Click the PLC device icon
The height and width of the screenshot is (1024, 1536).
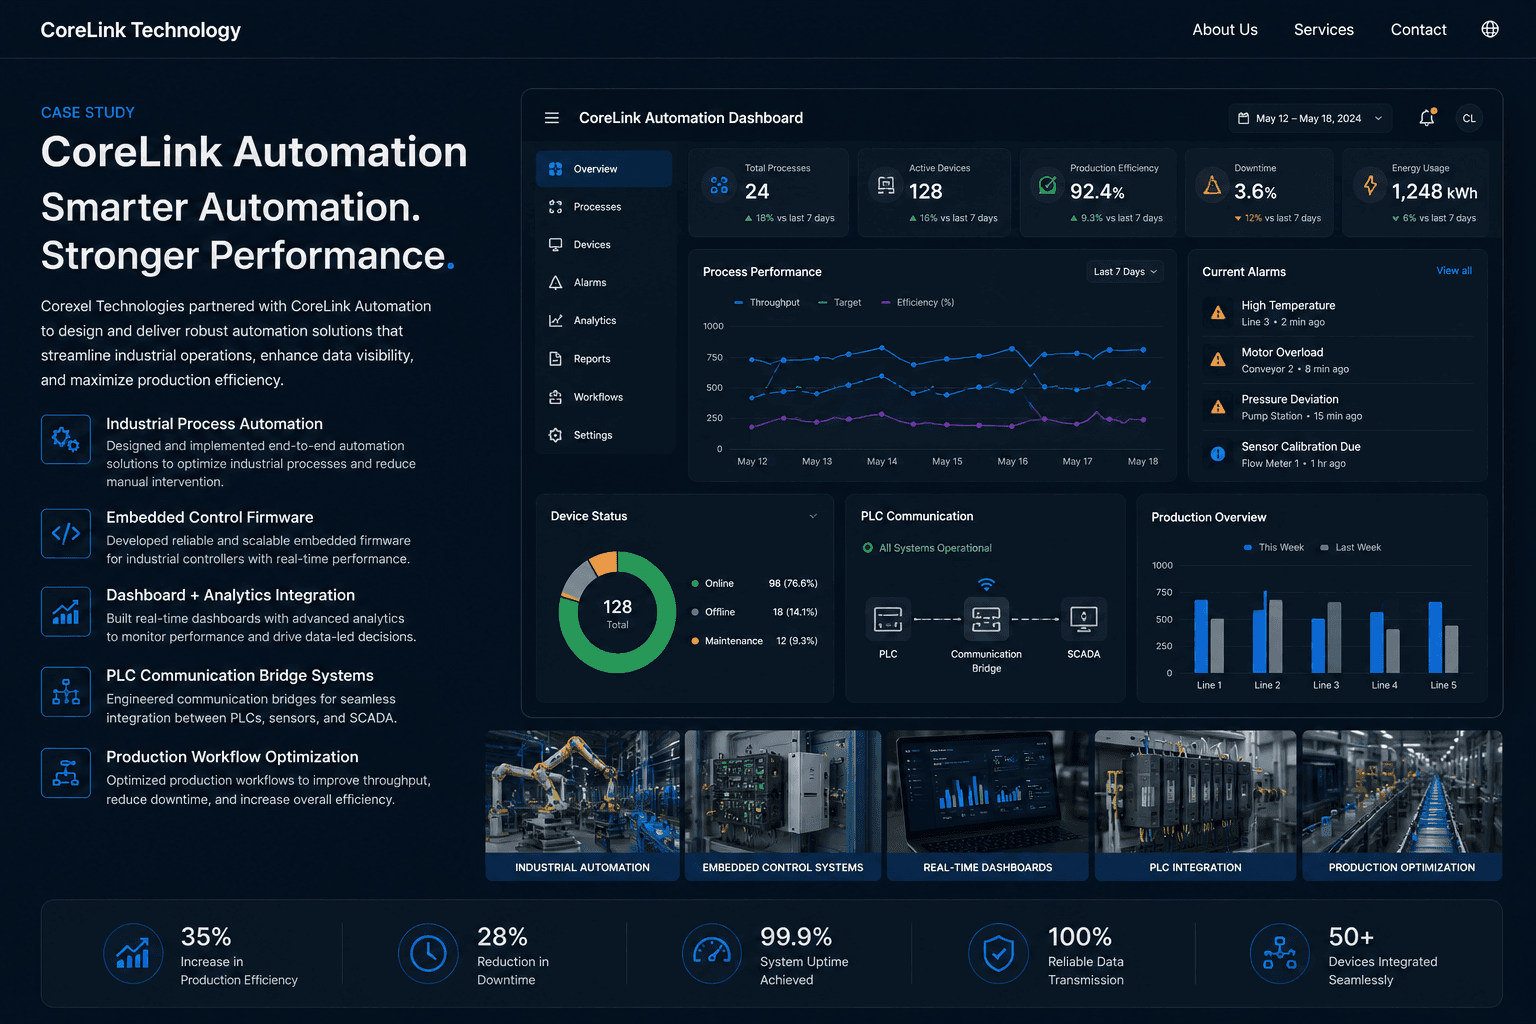(x=888, y=619)
